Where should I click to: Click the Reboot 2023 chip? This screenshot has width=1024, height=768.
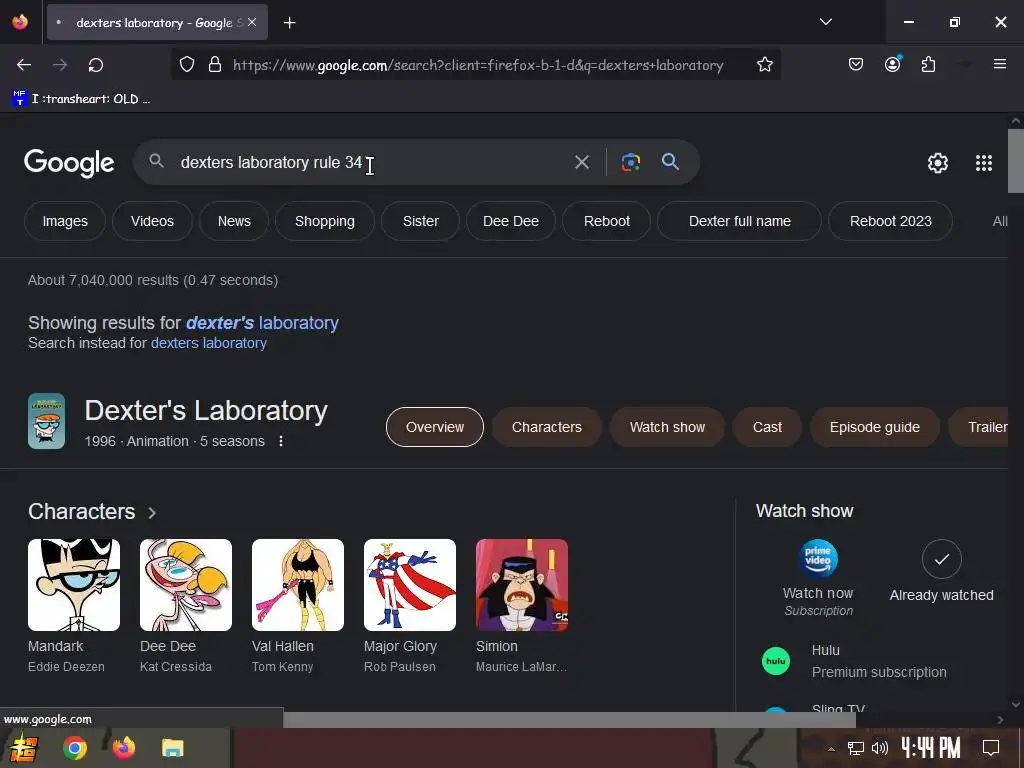point(890,221)
